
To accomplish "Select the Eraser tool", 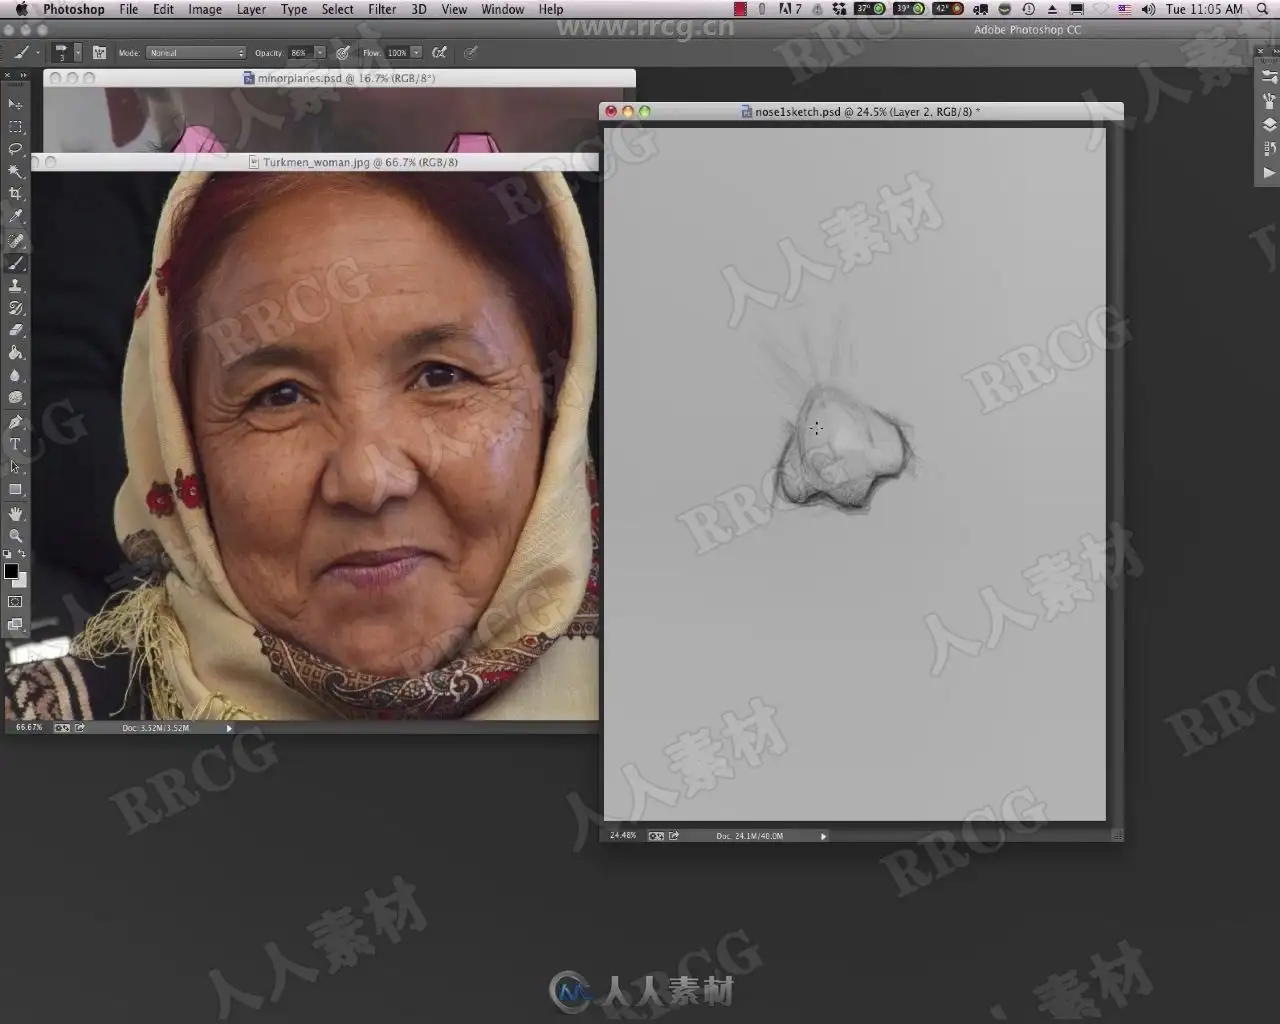I will (x=15, y=330).
